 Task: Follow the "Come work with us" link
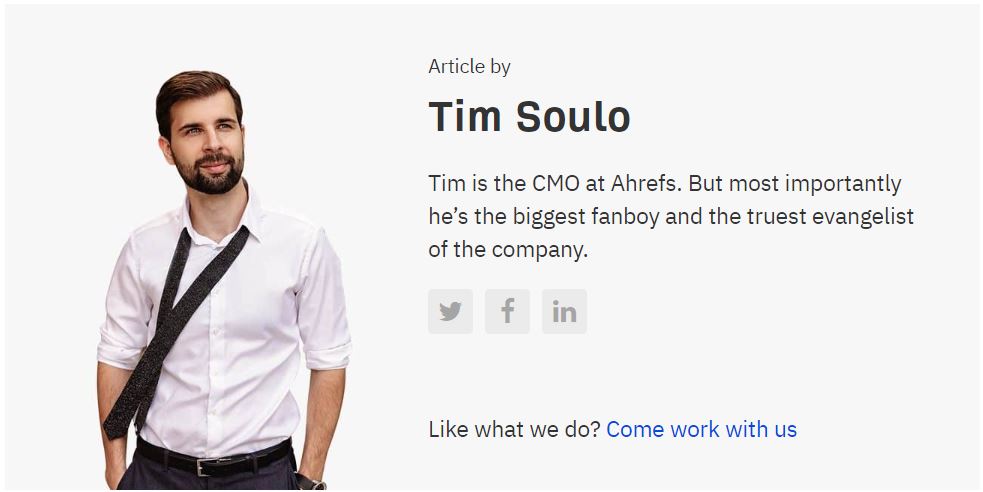pos(701,430)
